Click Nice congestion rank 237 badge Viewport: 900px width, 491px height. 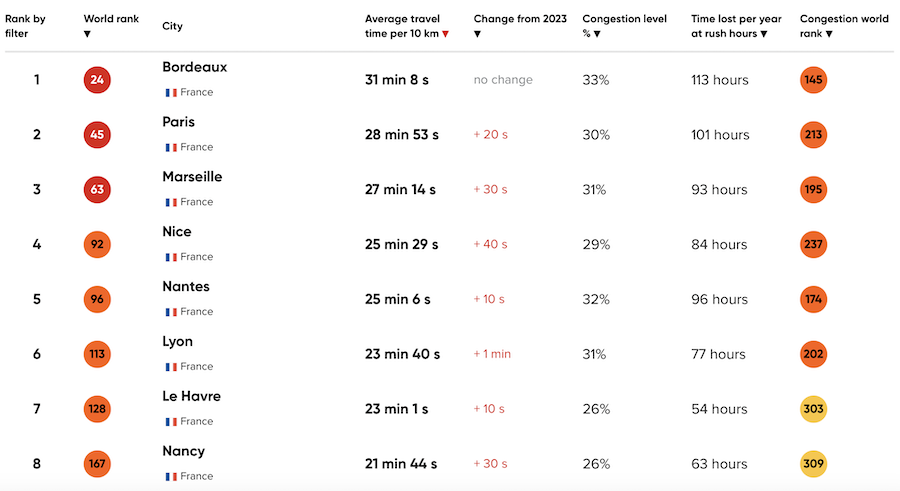click(x=814, y=245)
